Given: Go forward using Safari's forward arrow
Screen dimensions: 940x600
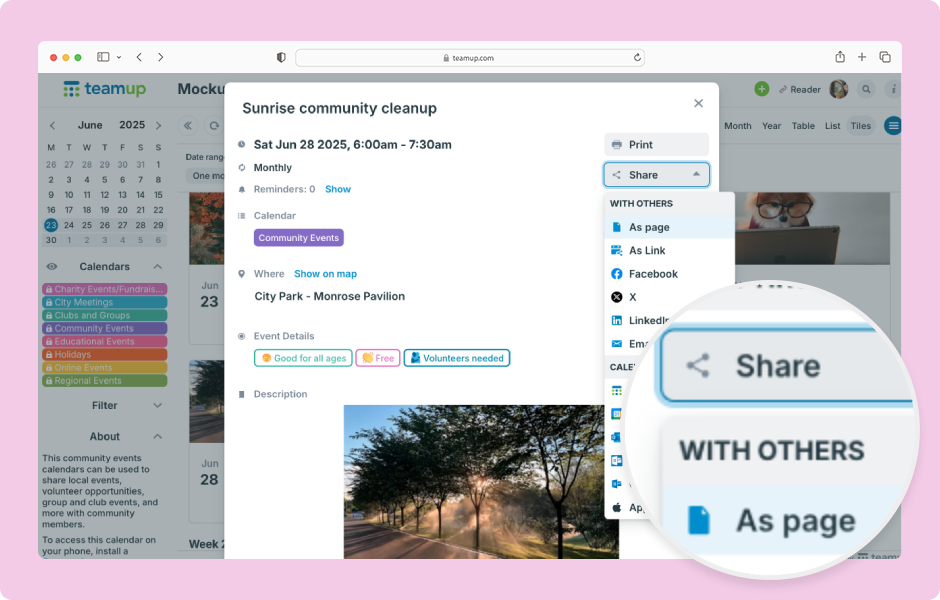Looking at the screenshot, I should [160, 57].
